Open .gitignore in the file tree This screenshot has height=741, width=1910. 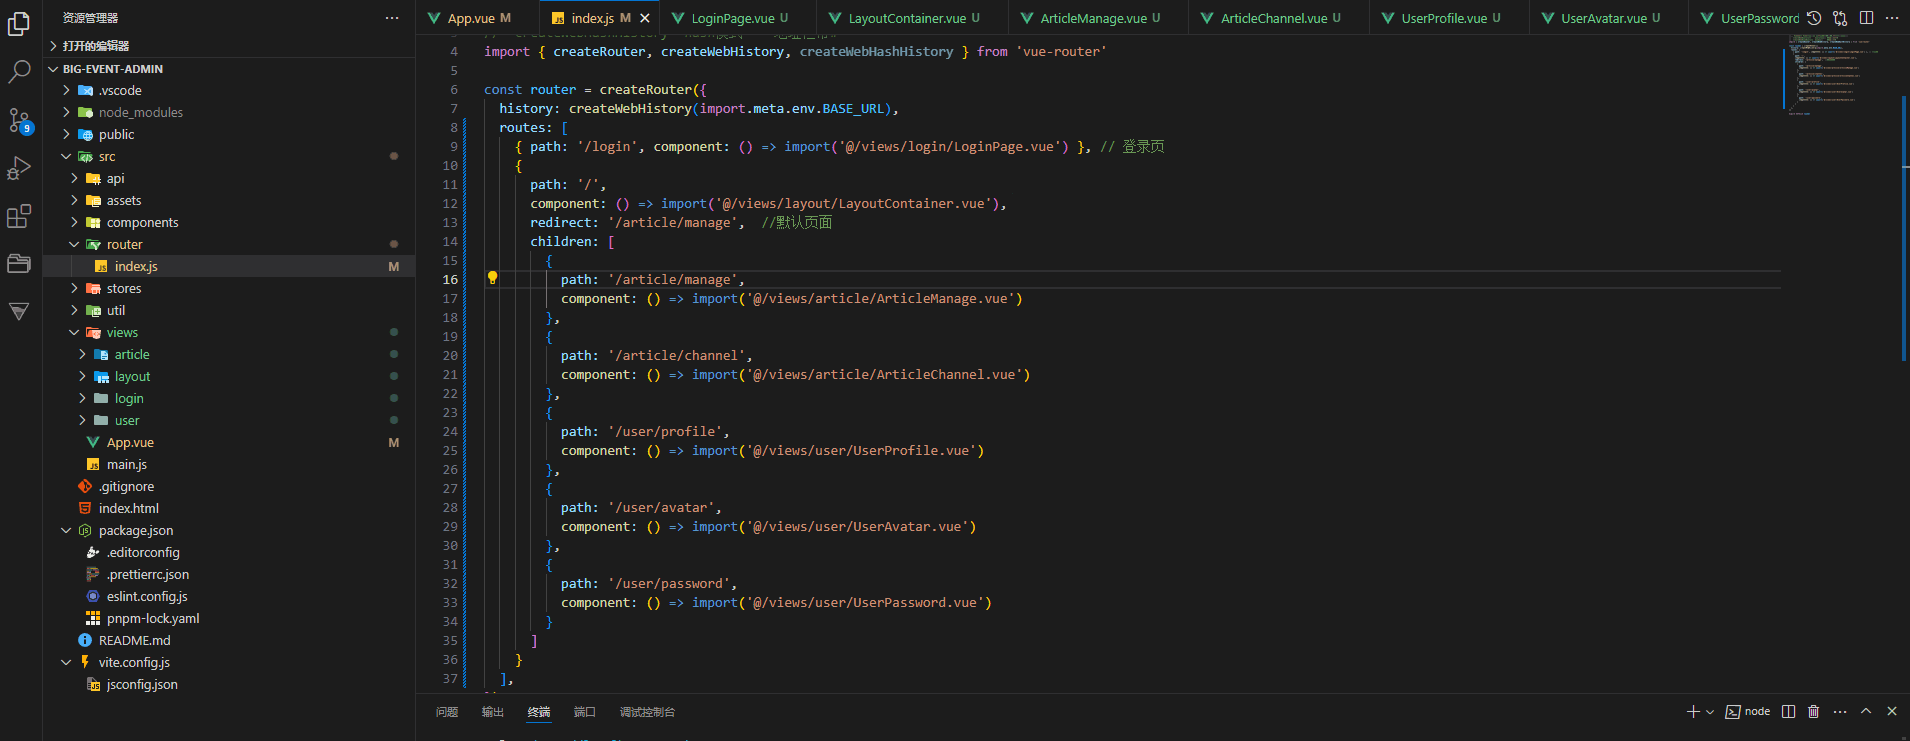coord(228,486)
